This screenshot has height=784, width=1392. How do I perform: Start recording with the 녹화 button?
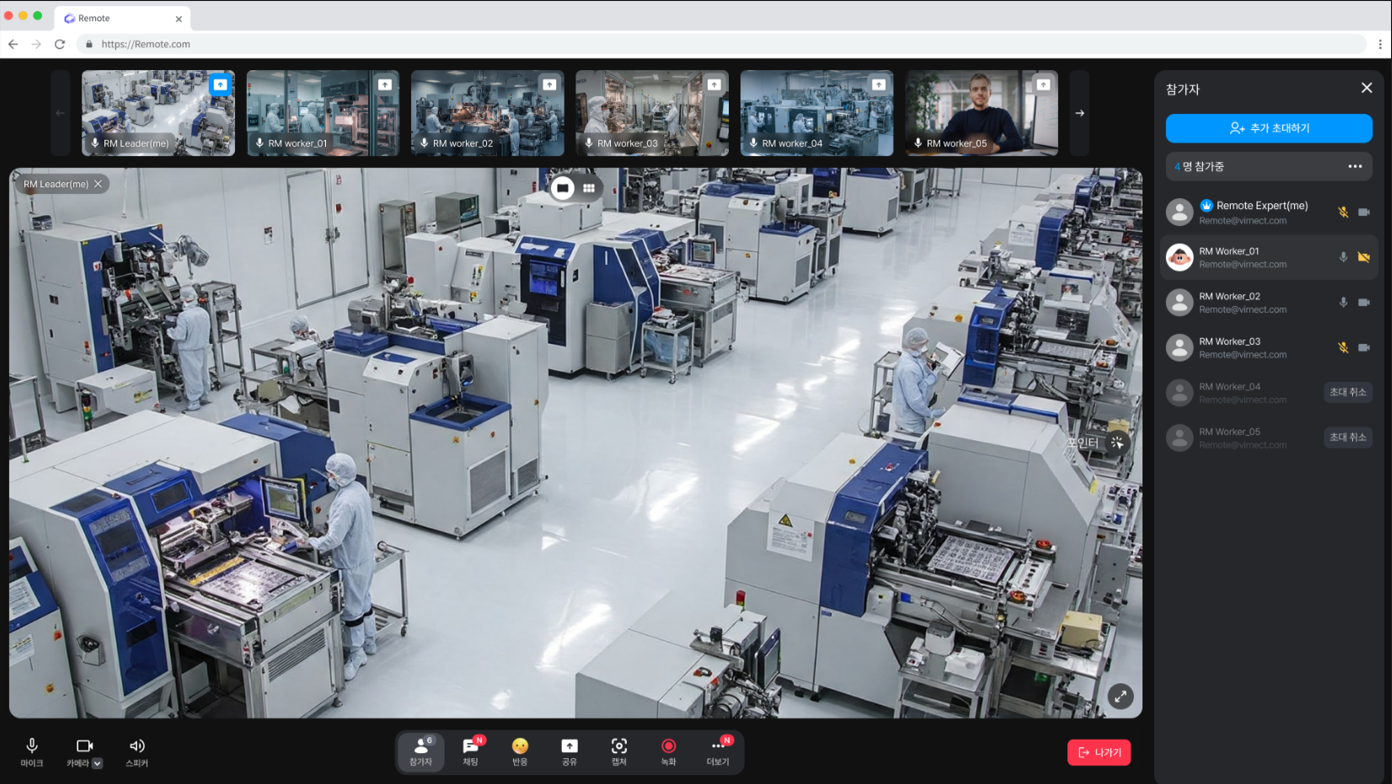point(668,751)
